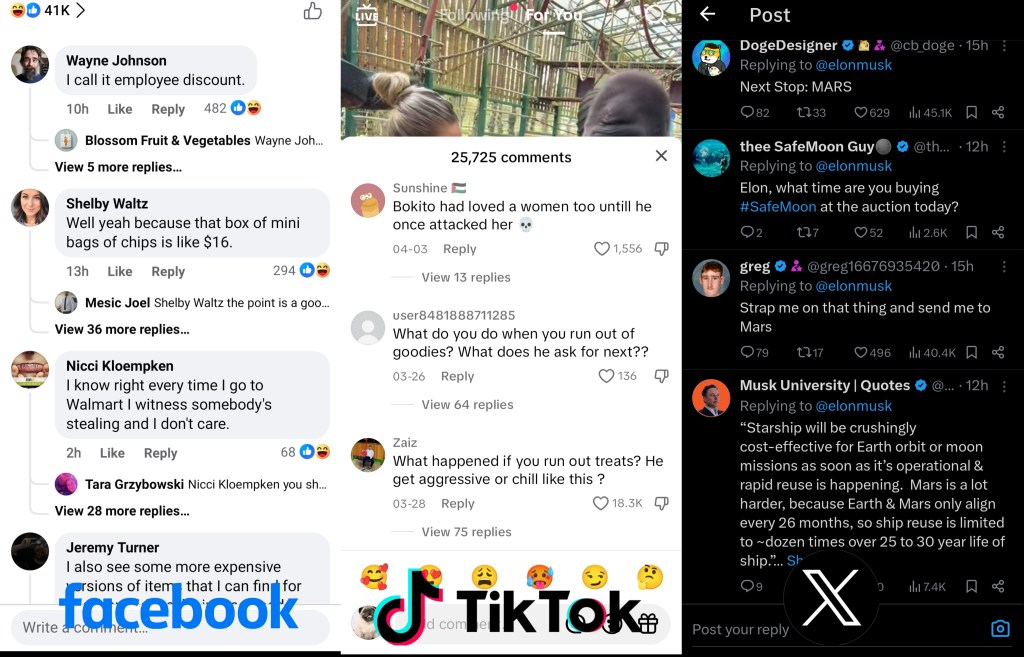This screenshot has width=1024, height=657.
Task: Expand View 13 replies under Sunshine
Action: tap(466, 278)
